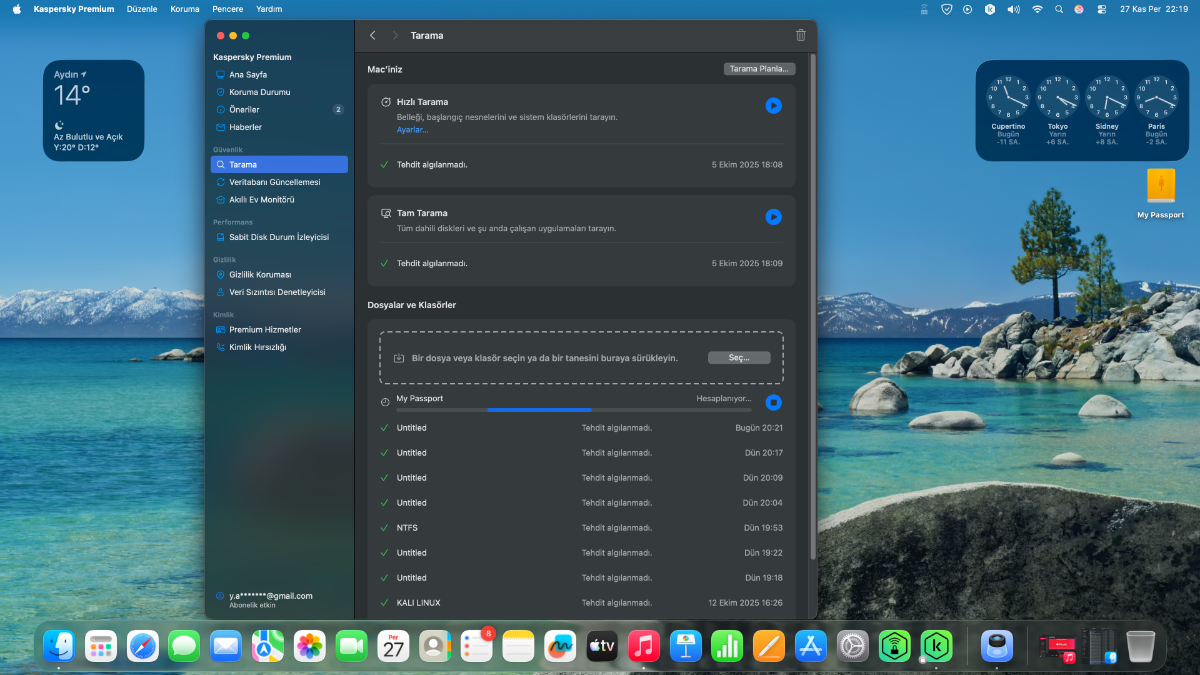Viewport: 1200px width, 675px height.
Task: Open Koruma Durumu in the sidebar
Action: click(259, 92)
